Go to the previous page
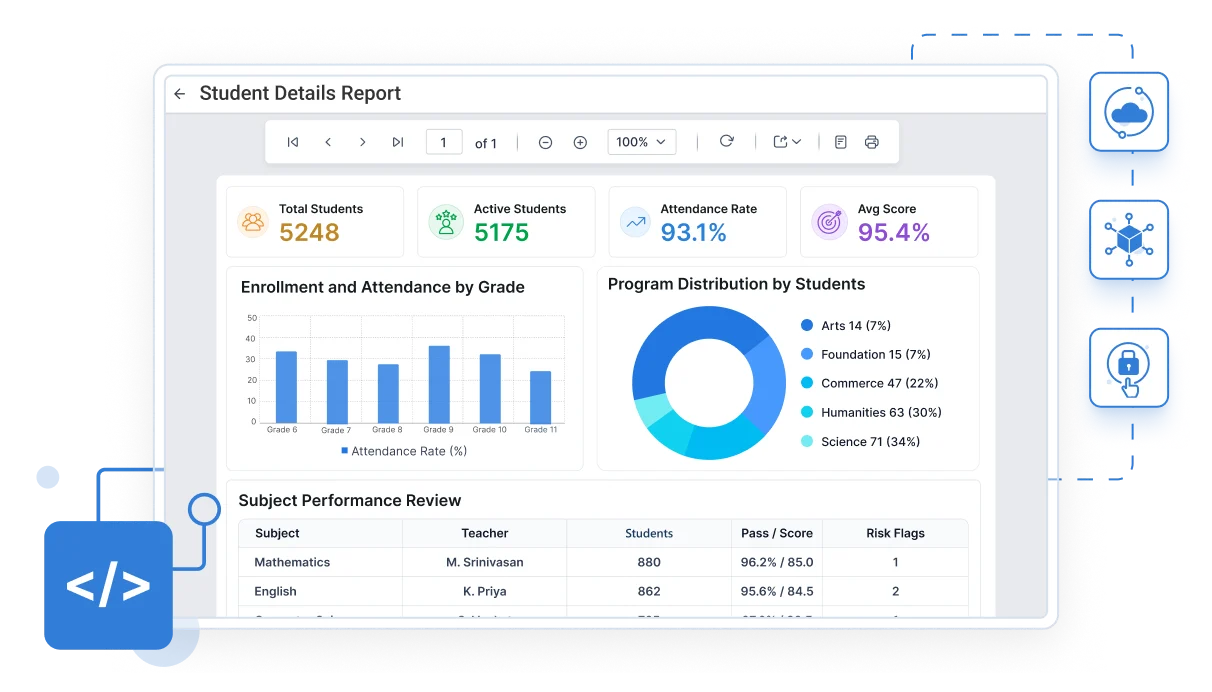1212x692 pixels. (328, 142)
